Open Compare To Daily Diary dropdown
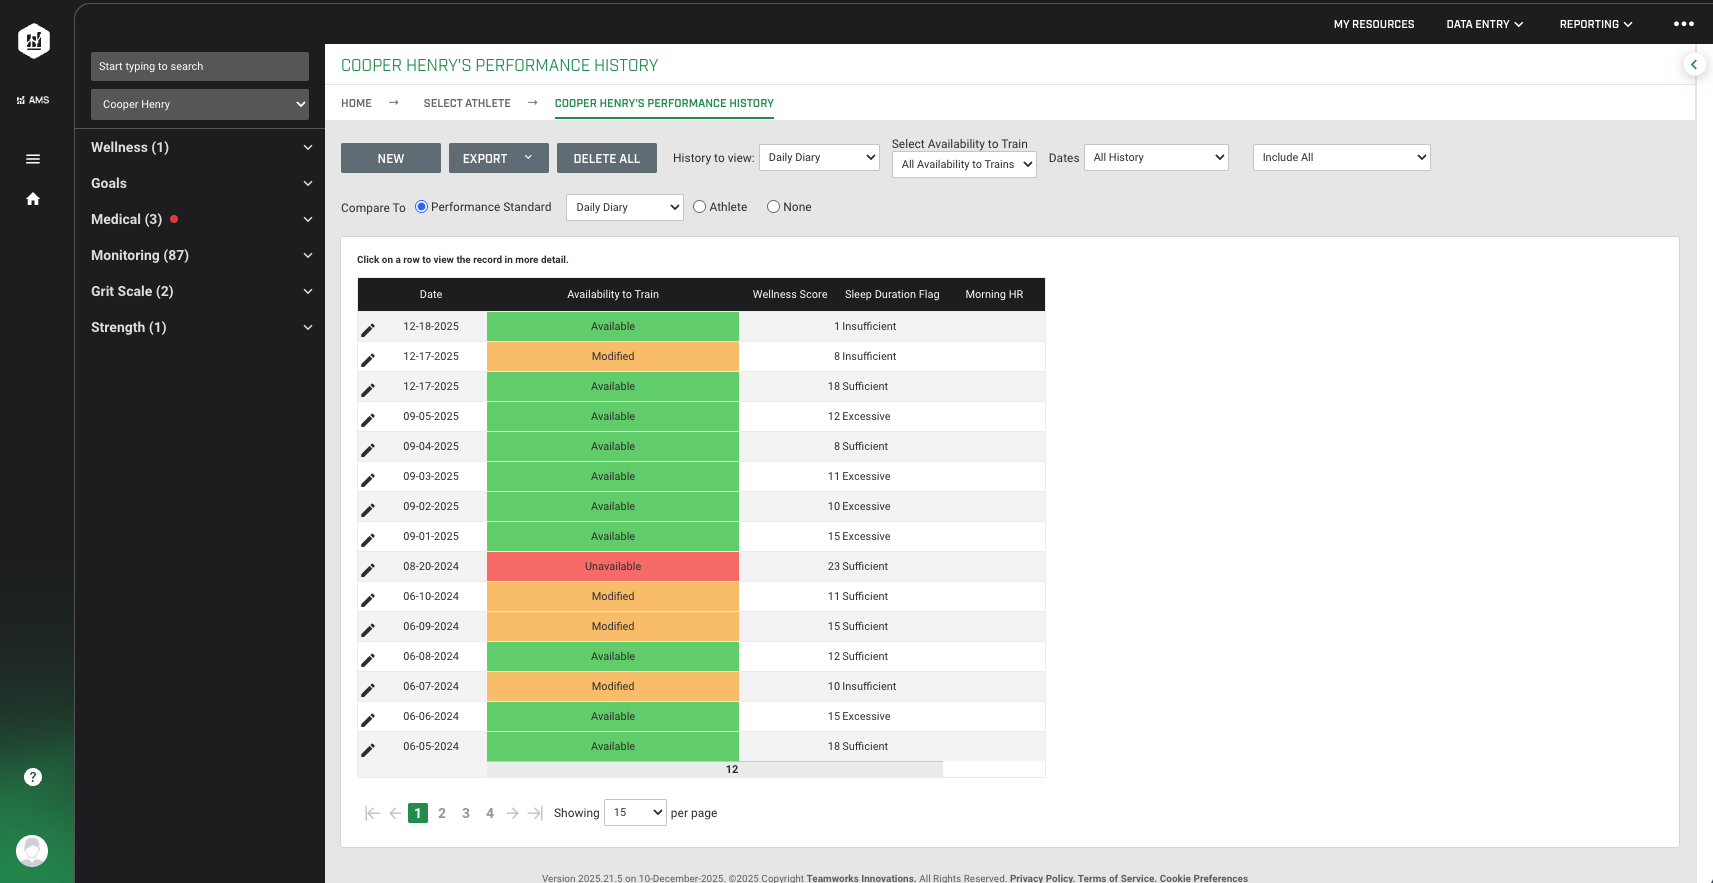This screenshot has height=883, width=1713. (625, 207)
